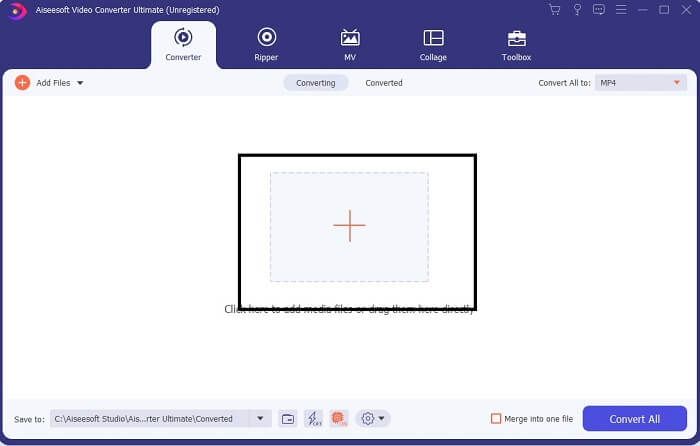Click the orange Add Files plus icon
This screenshot has height=446, width=700.
point(22,83)
